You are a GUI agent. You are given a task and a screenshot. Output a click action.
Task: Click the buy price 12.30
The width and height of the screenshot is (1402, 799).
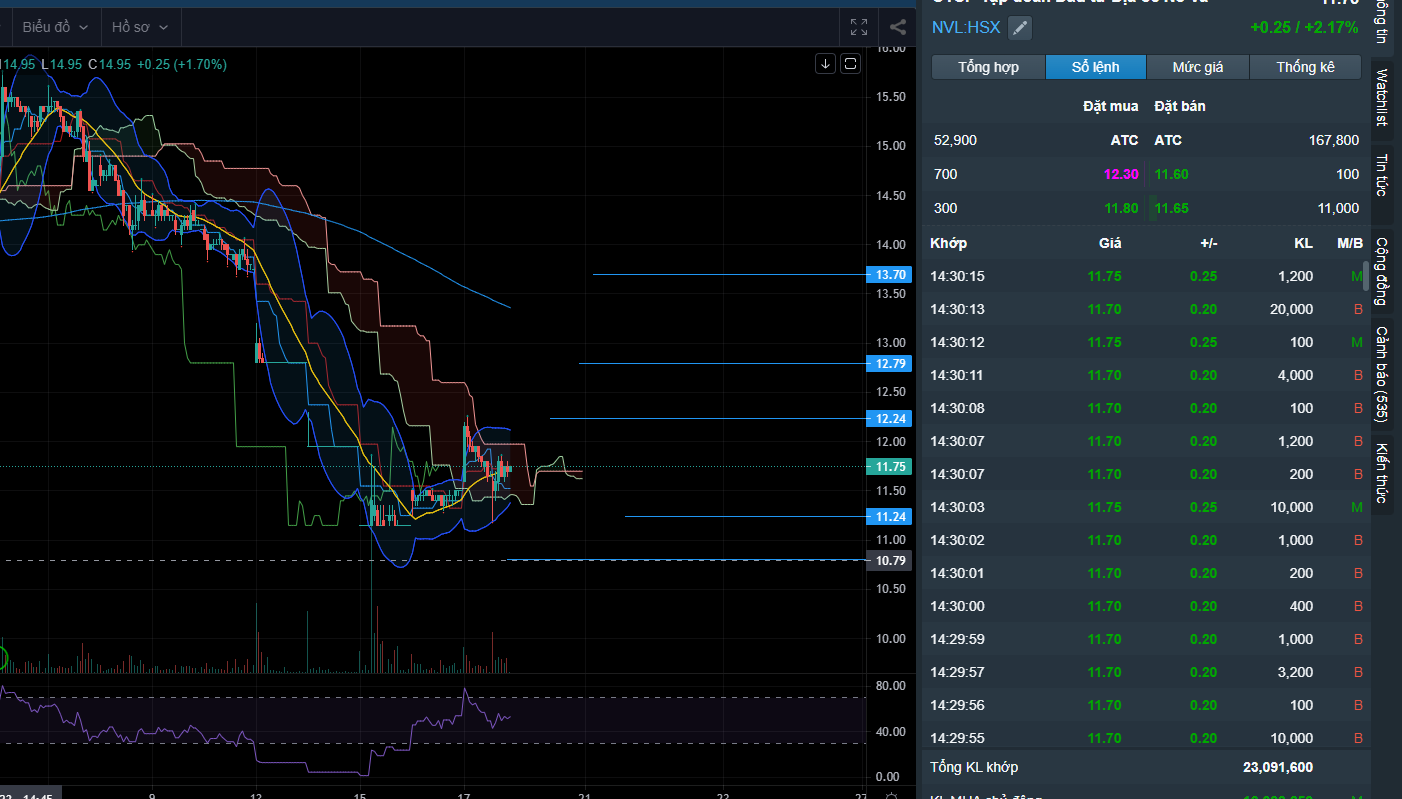pos(1121,174)
